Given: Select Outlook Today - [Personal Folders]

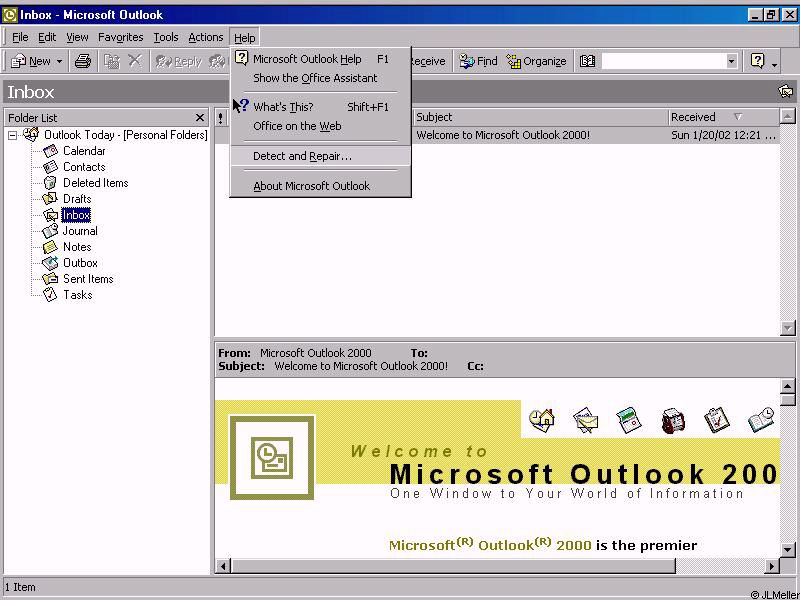Looking at the screenshot, I should 126,135.
